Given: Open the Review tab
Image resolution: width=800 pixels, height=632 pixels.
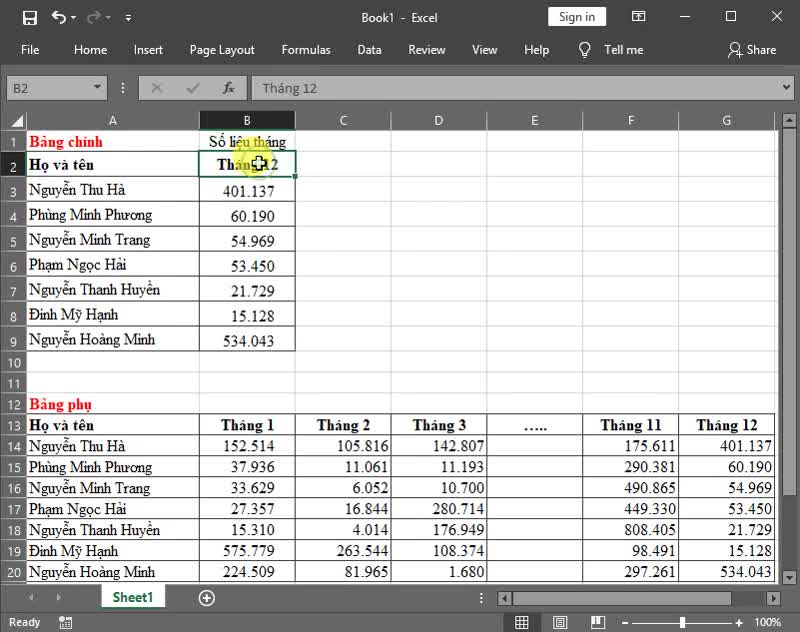Looking at the screenshot, I should click(427, 49).
